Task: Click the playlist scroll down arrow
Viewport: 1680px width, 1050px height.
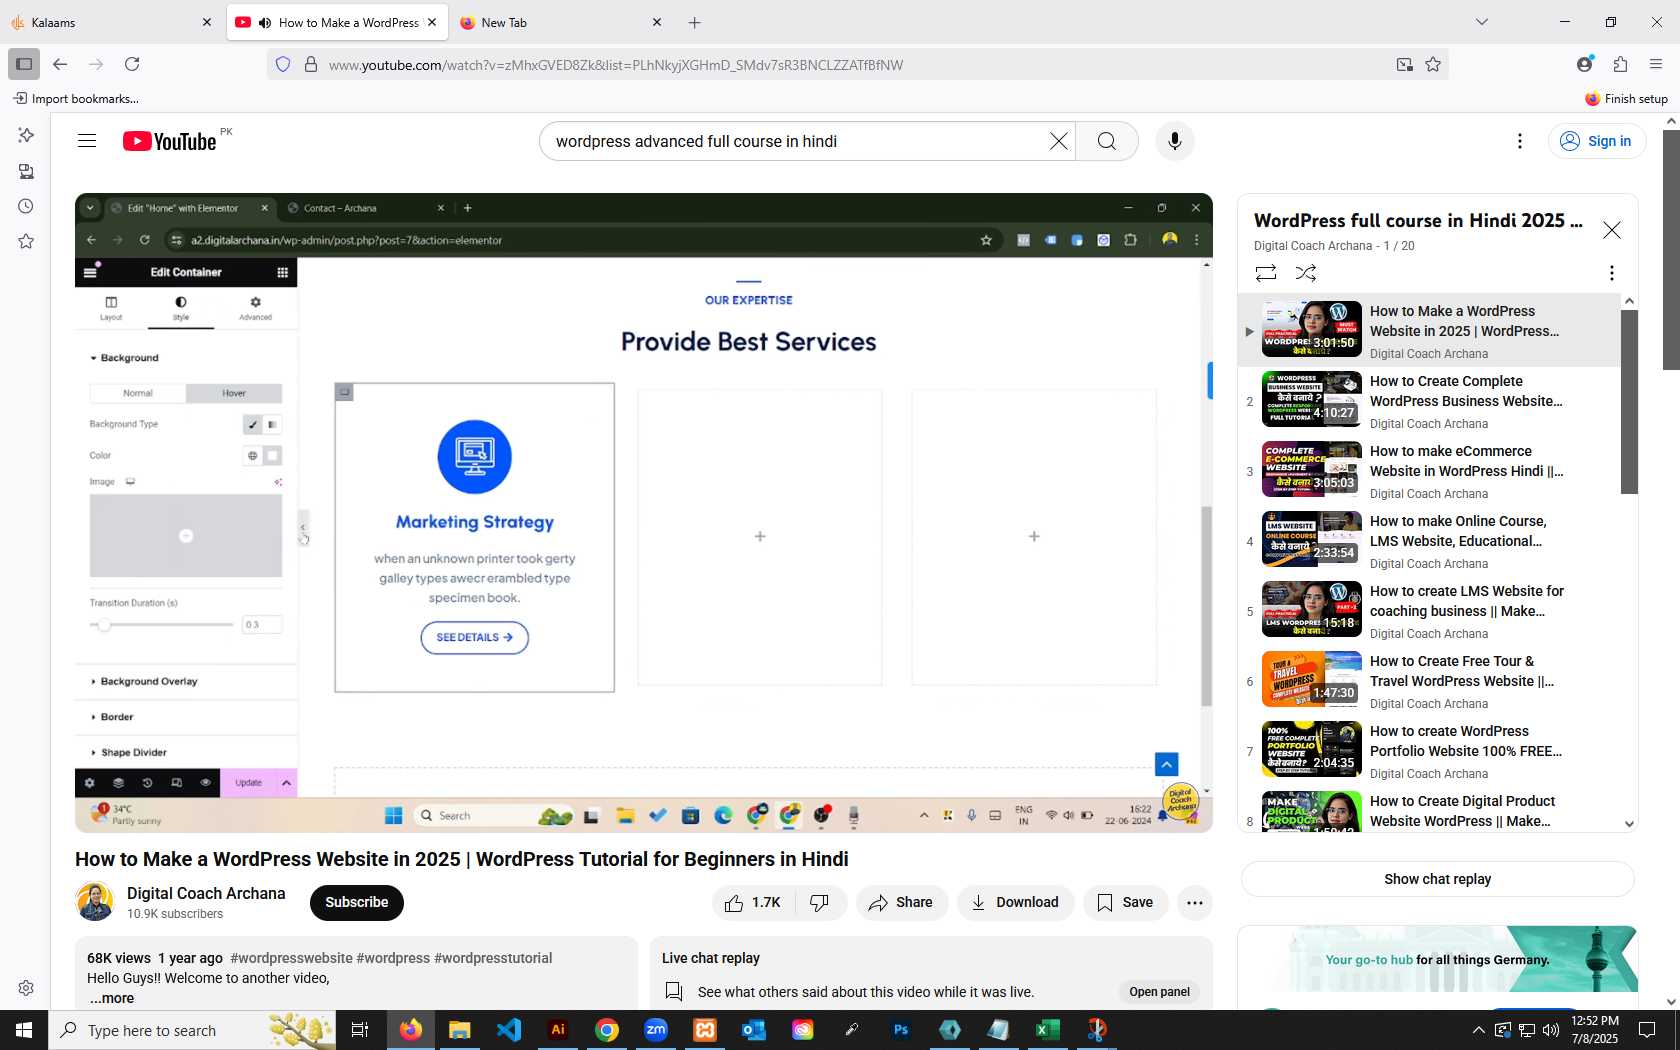Action: pyautogui.click(x=1629, y=824)
